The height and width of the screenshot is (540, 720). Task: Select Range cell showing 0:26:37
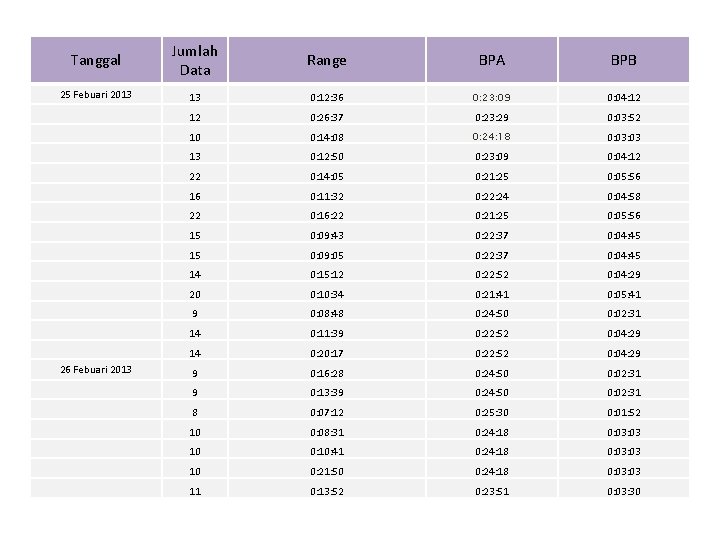pyautogui.click(x=327, y=117)
